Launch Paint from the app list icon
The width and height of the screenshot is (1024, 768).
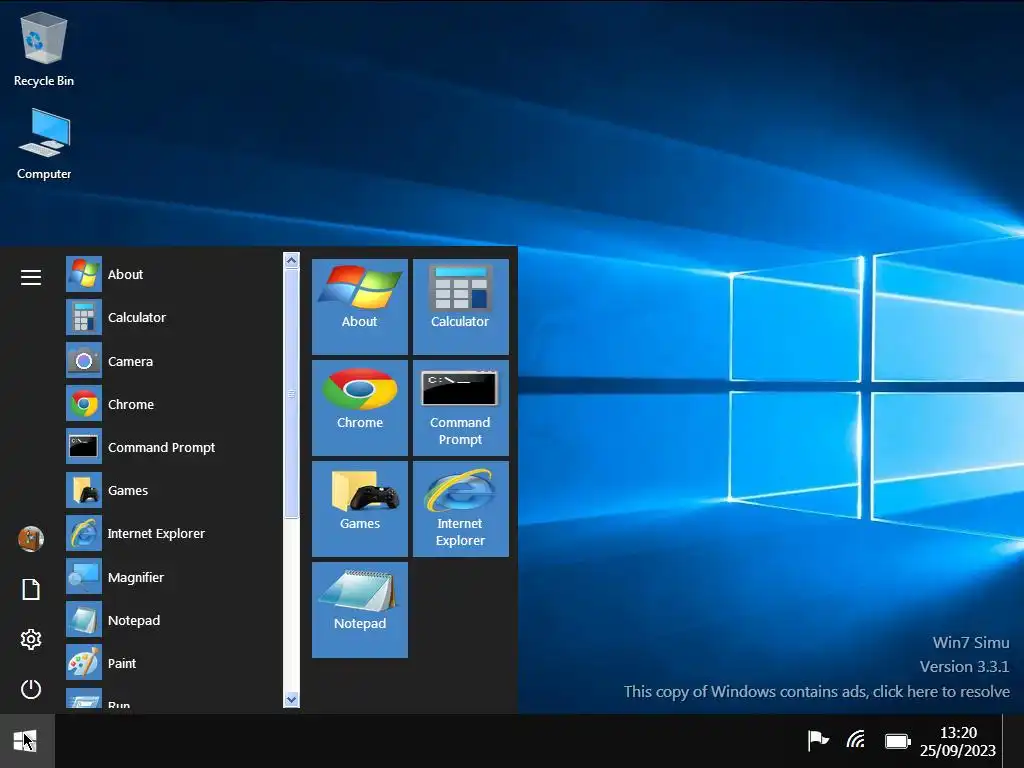click(x=84, y=663)
